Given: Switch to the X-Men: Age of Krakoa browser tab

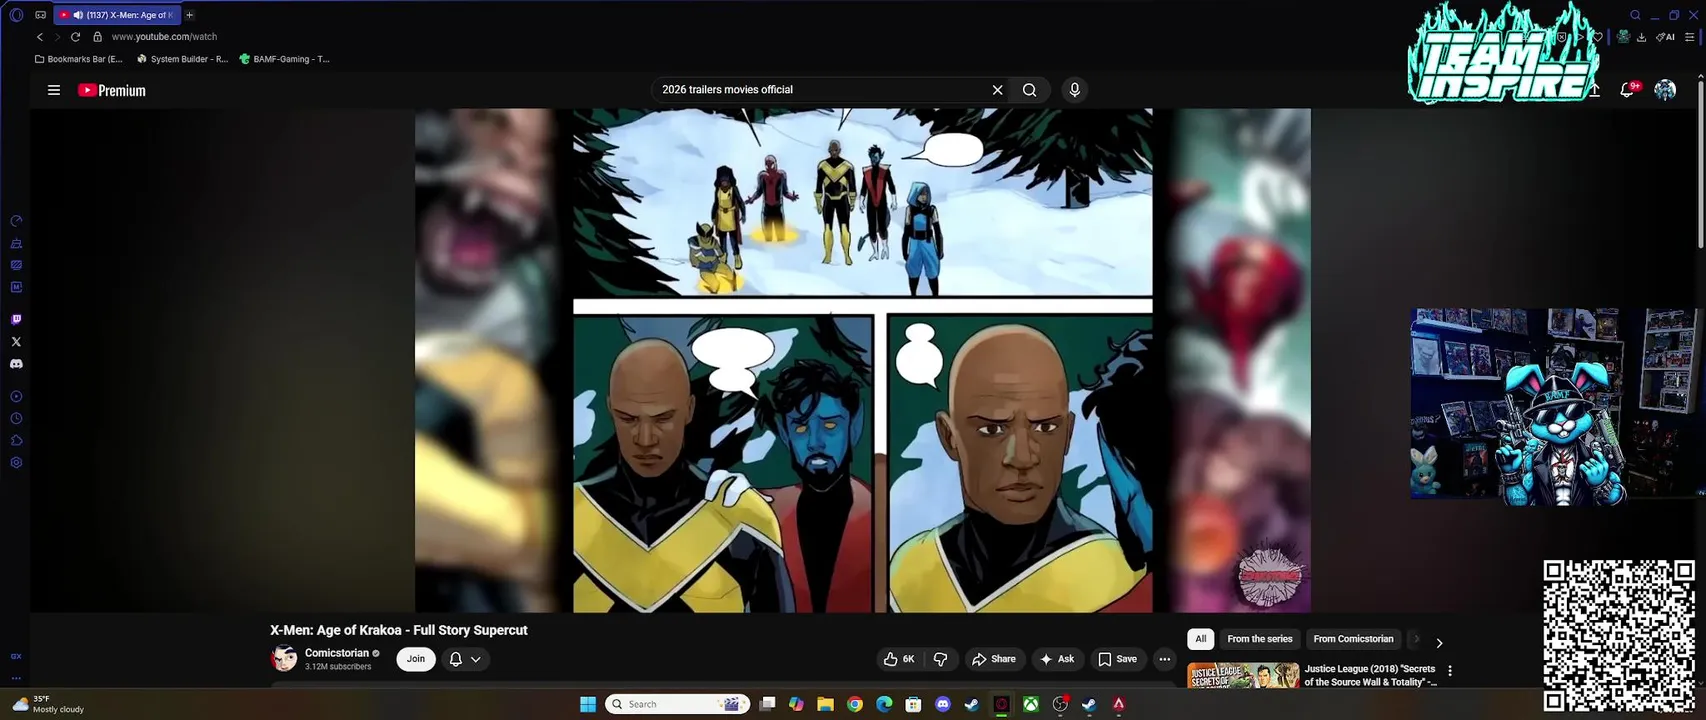Looking at the screenshot, I should 118,15.
